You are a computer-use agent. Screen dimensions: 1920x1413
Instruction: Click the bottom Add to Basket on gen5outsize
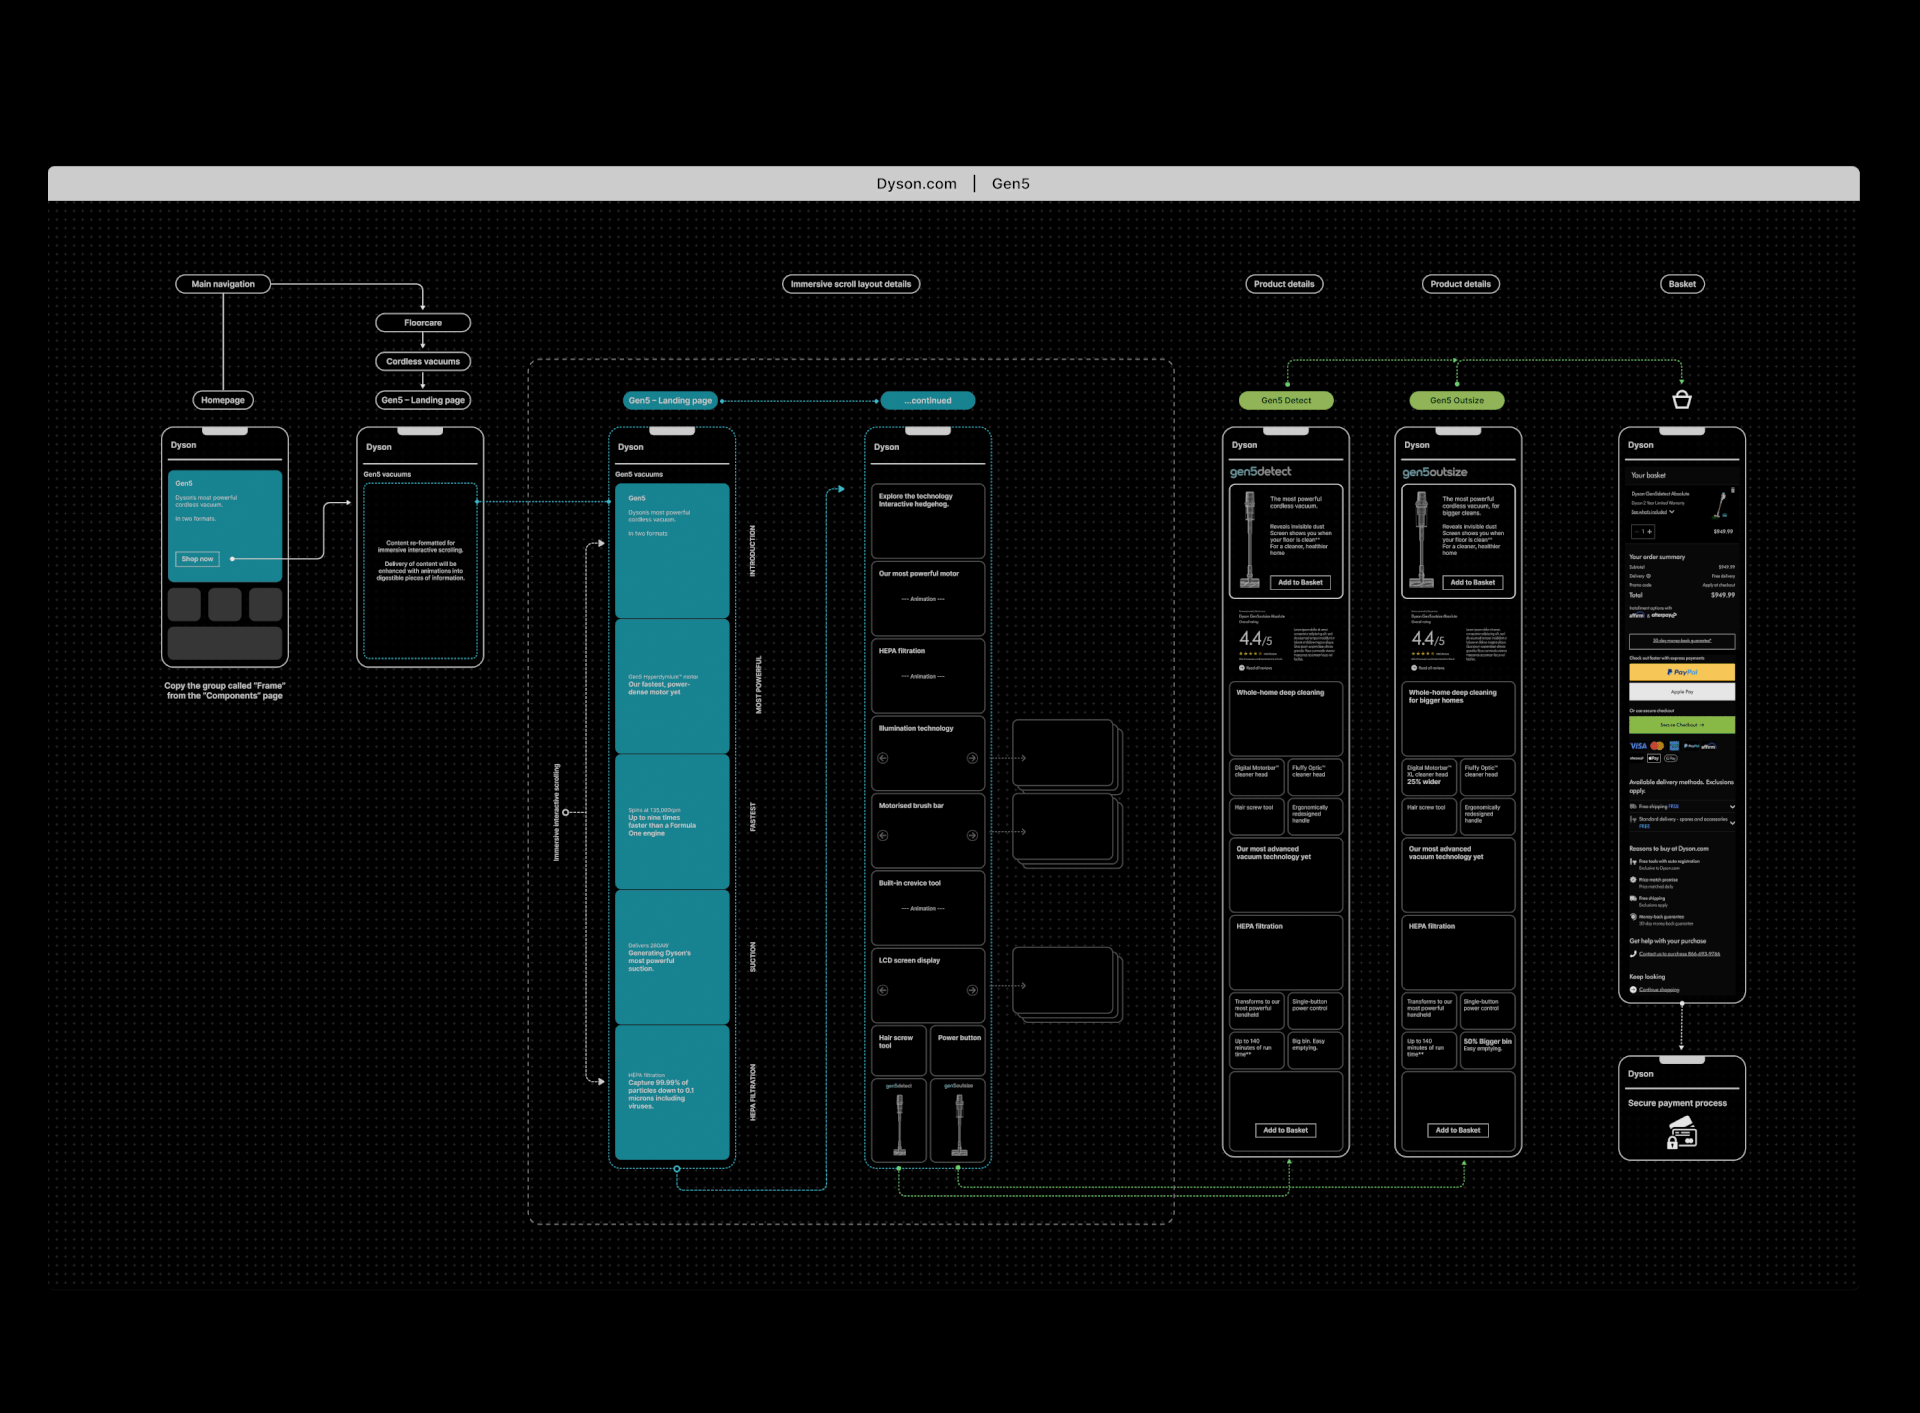coord(1458,1130)
